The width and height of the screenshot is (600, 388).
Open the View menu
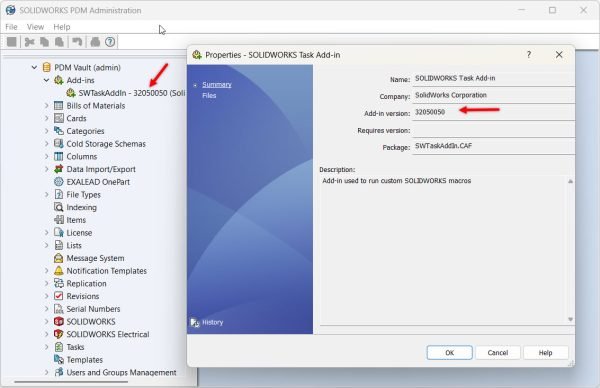point(35,27)
